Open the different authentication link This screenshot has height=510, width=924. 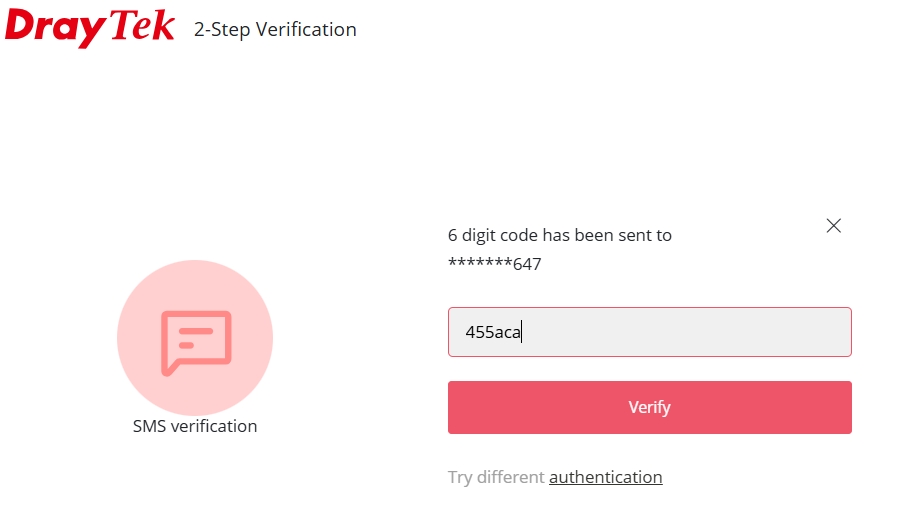(x=606, y=477)
